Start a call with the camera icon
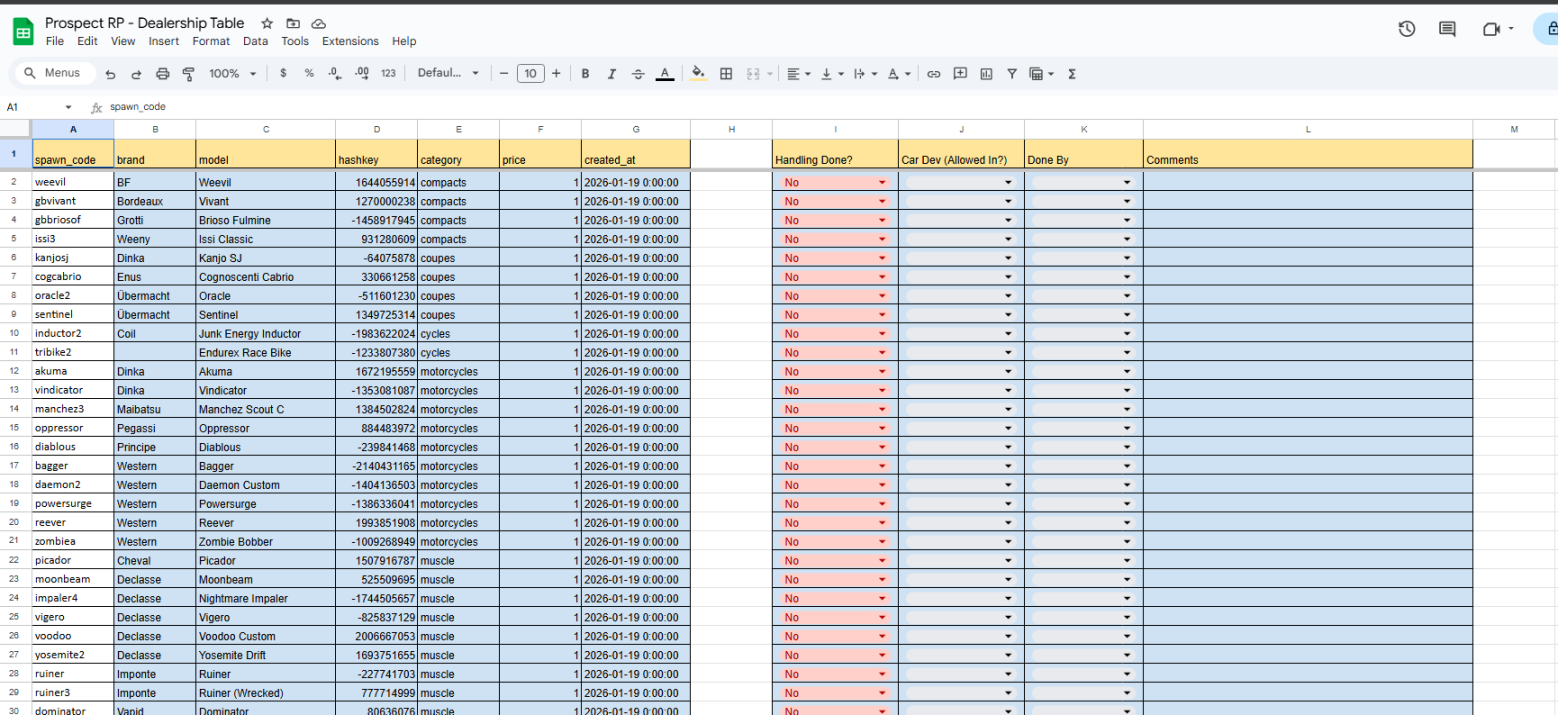Image resolution: width=1558 pixels, height=715 pixels. 1493,29
